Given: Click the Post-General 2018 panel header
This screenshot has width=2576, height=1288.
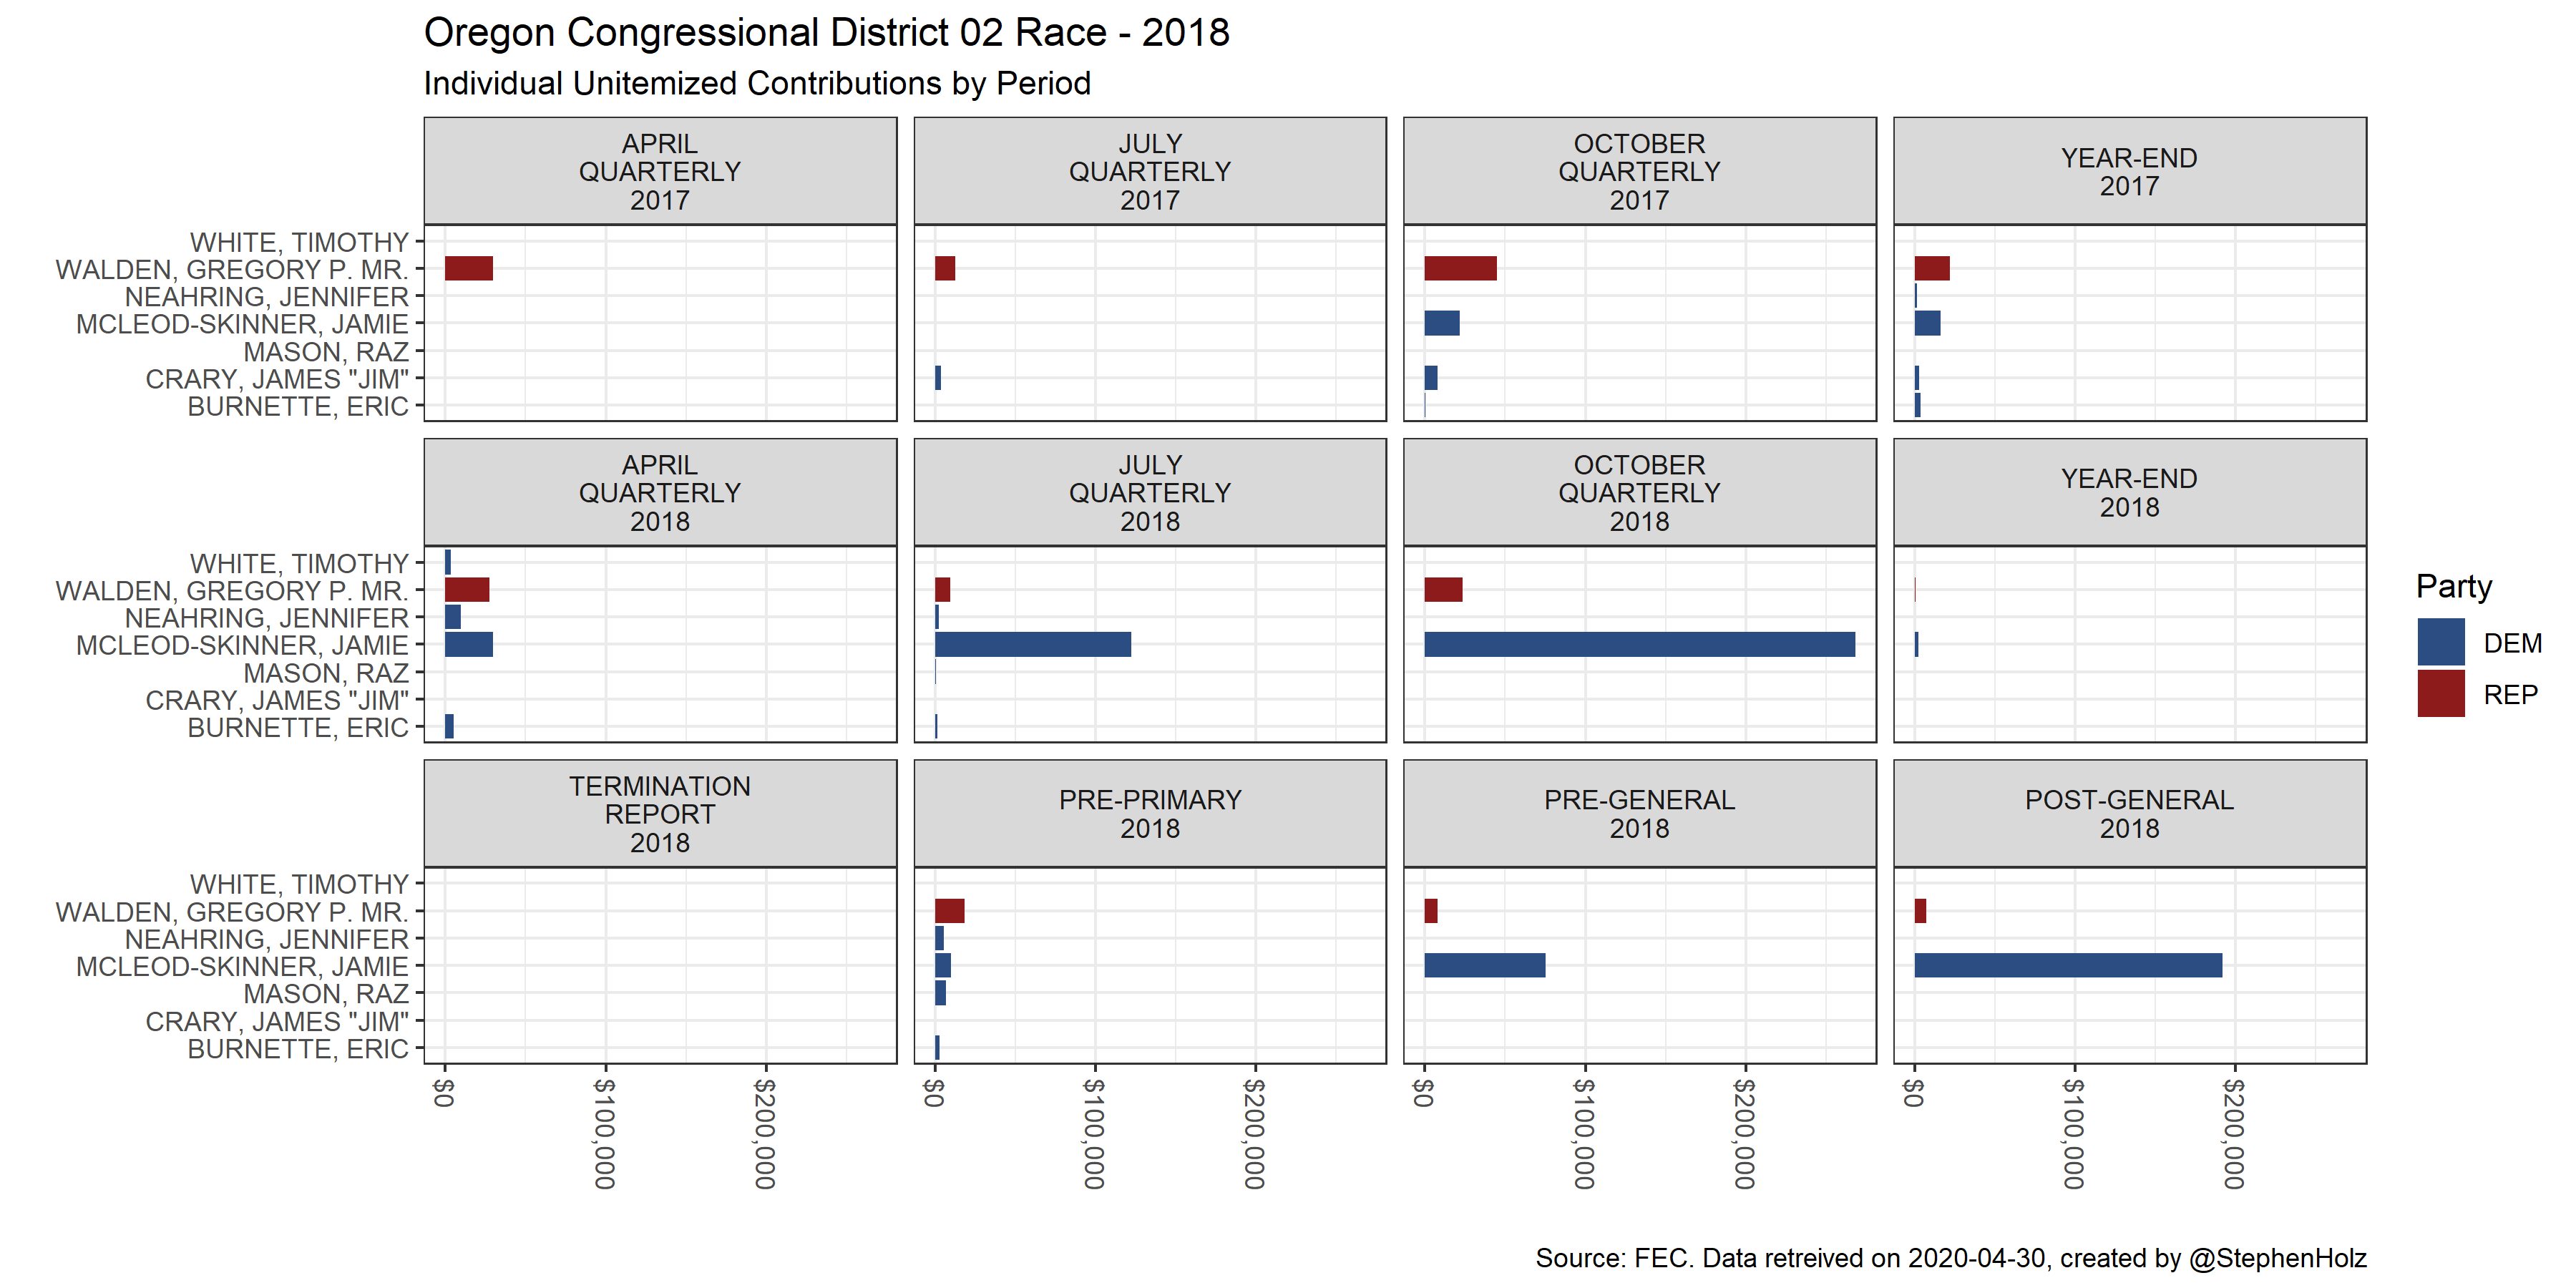Looking at the screenshot, I should 2129,814.
